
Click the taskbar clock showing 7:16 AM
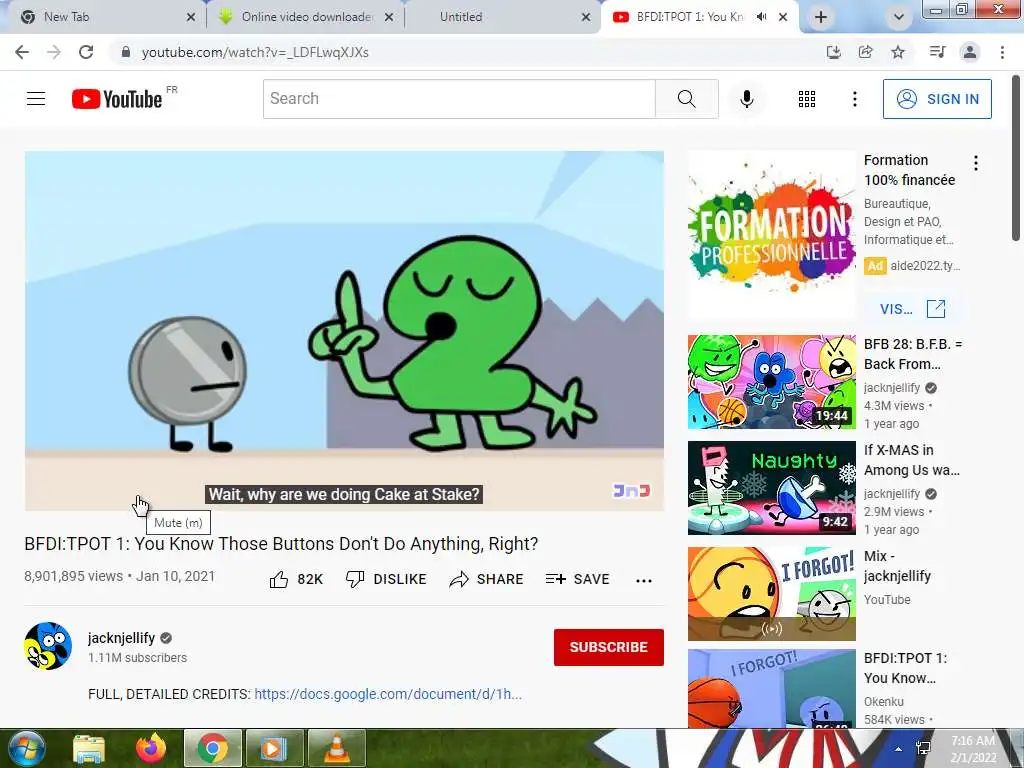tap(973, 748)
